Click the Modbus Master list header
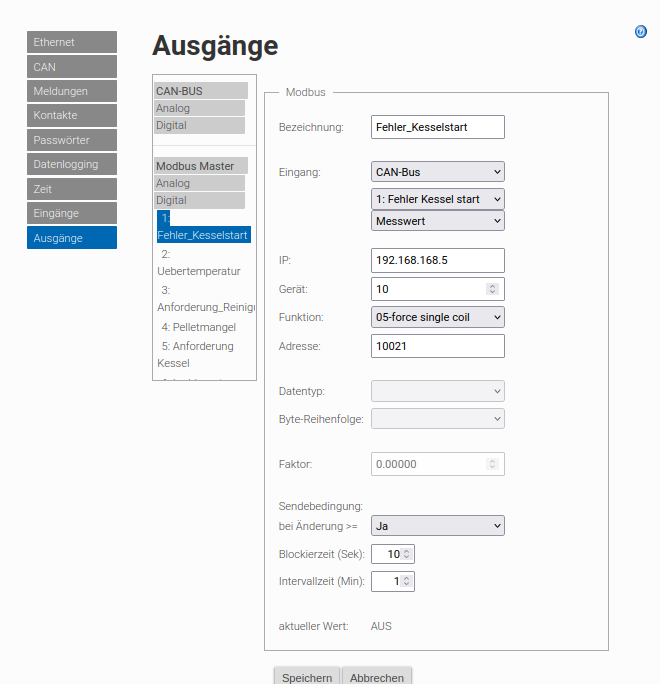 [x=201, y=166]
